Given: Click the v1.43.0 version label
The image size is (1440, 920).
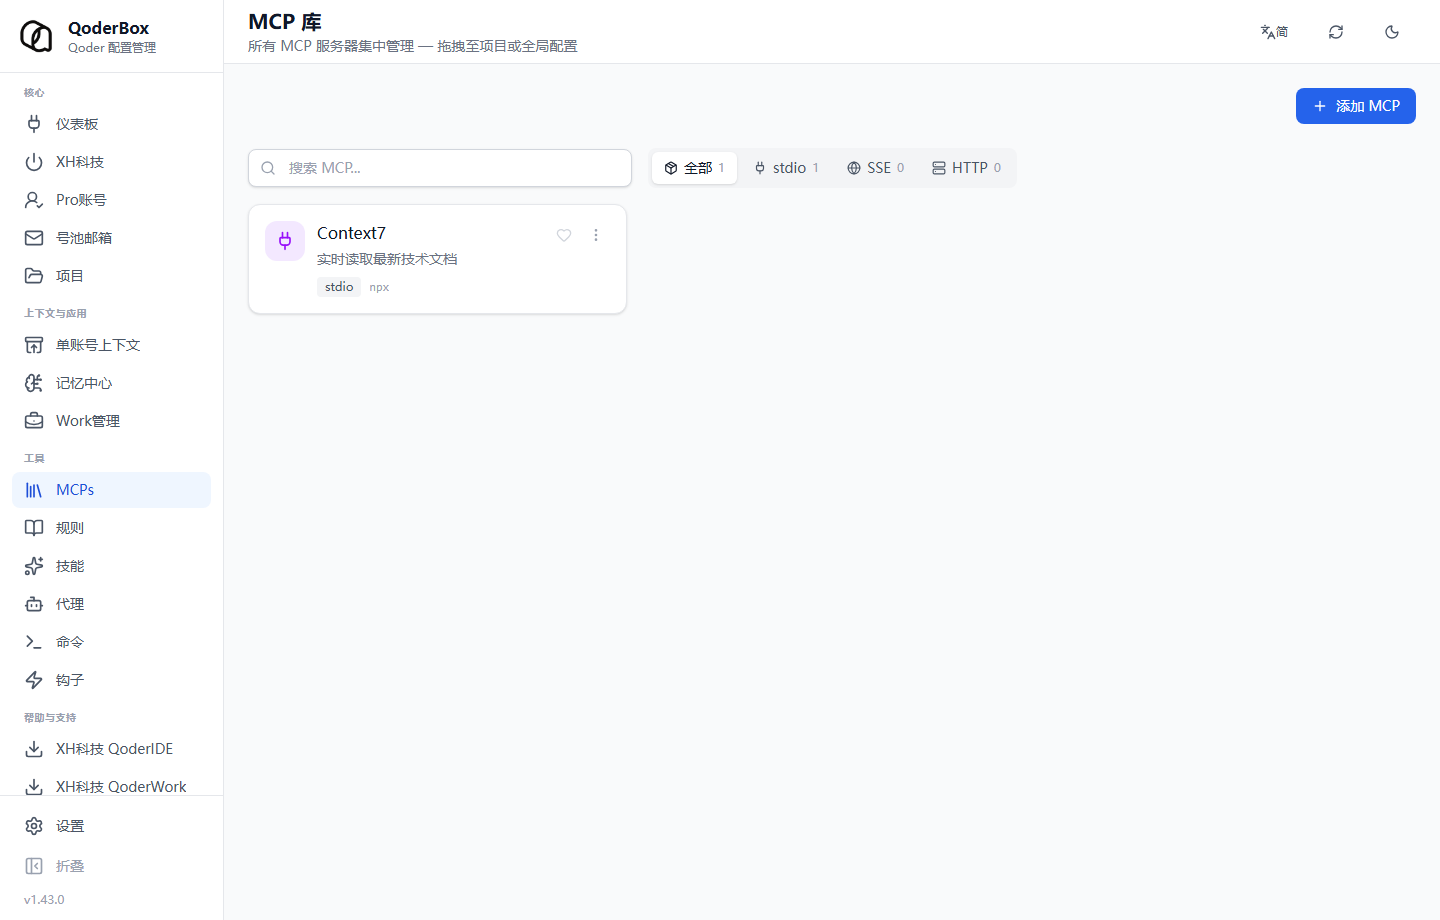Looking at the screenshot, I should [44, 900].
